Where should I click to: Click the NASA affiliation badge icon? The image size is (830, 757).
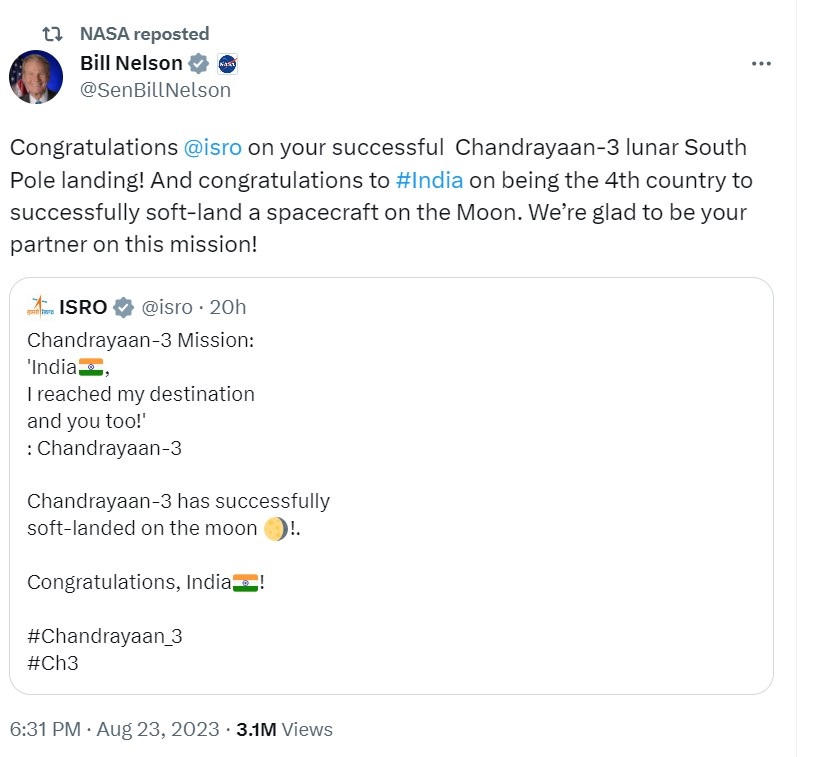(x=227, y=64)
